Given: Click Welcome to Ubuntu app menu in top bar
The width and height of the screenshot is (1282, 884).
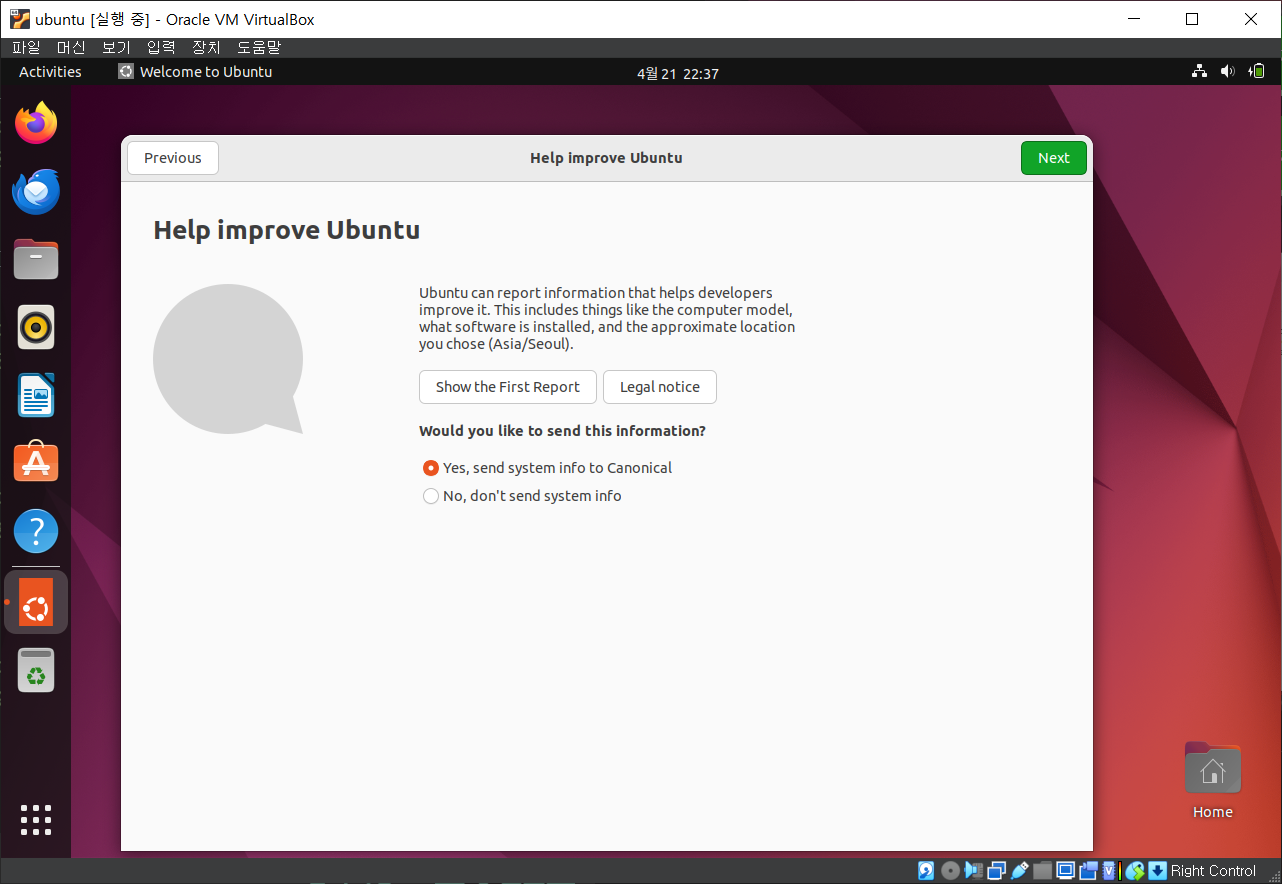Looking at the screenshot, I should [x=195, y=72].
